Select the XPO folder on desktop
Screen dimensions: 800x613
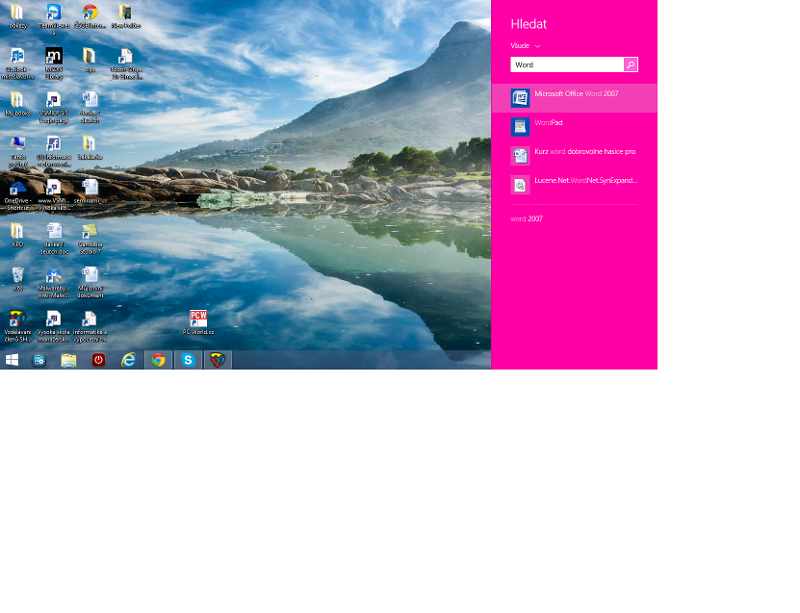pos(17,235)
